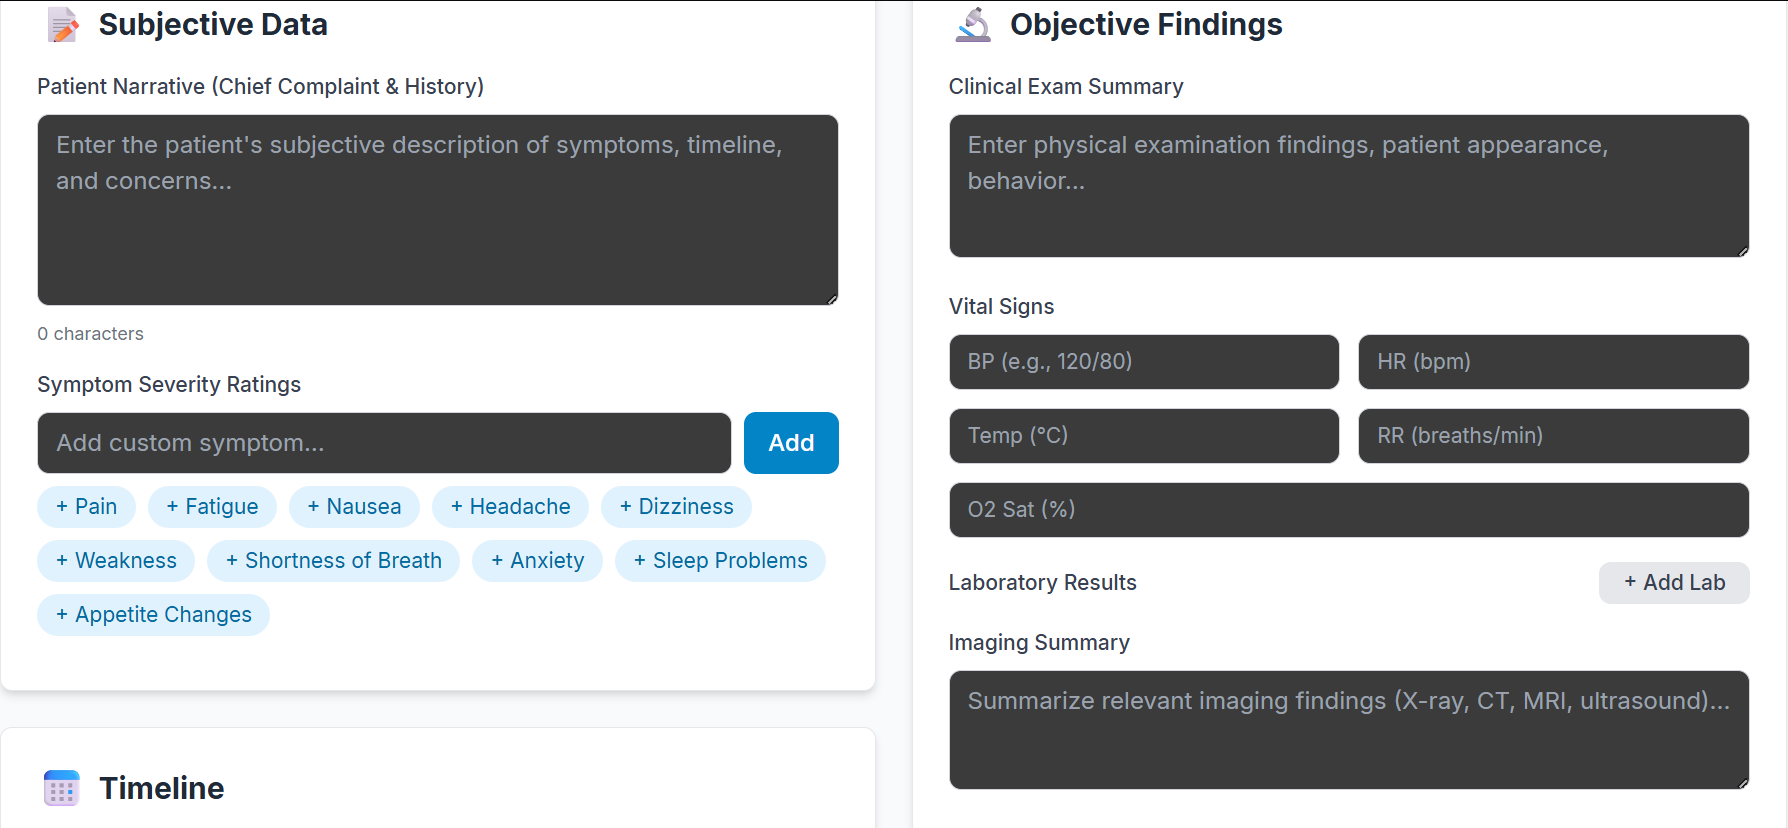
Task: Add the Fatigue symptom chip
Action: coord(212,507)
